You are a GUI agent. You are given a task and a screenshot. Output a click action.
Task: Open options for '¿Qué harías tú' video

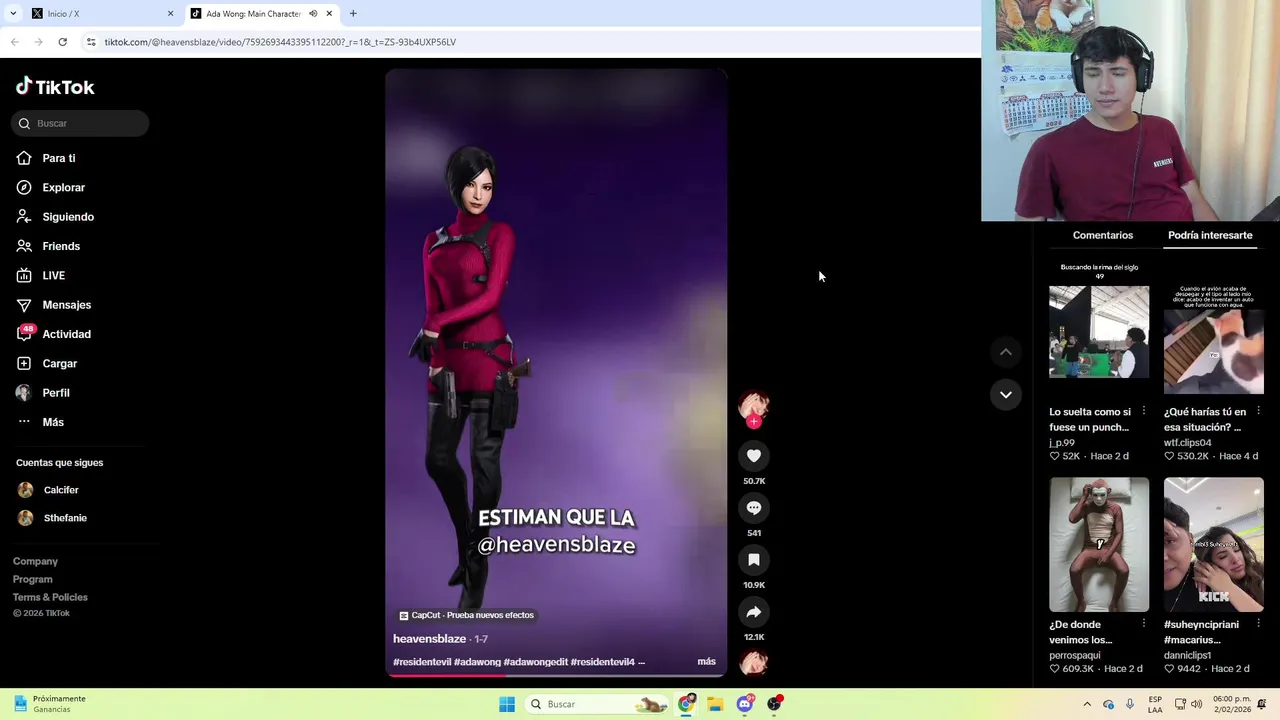1258,411
